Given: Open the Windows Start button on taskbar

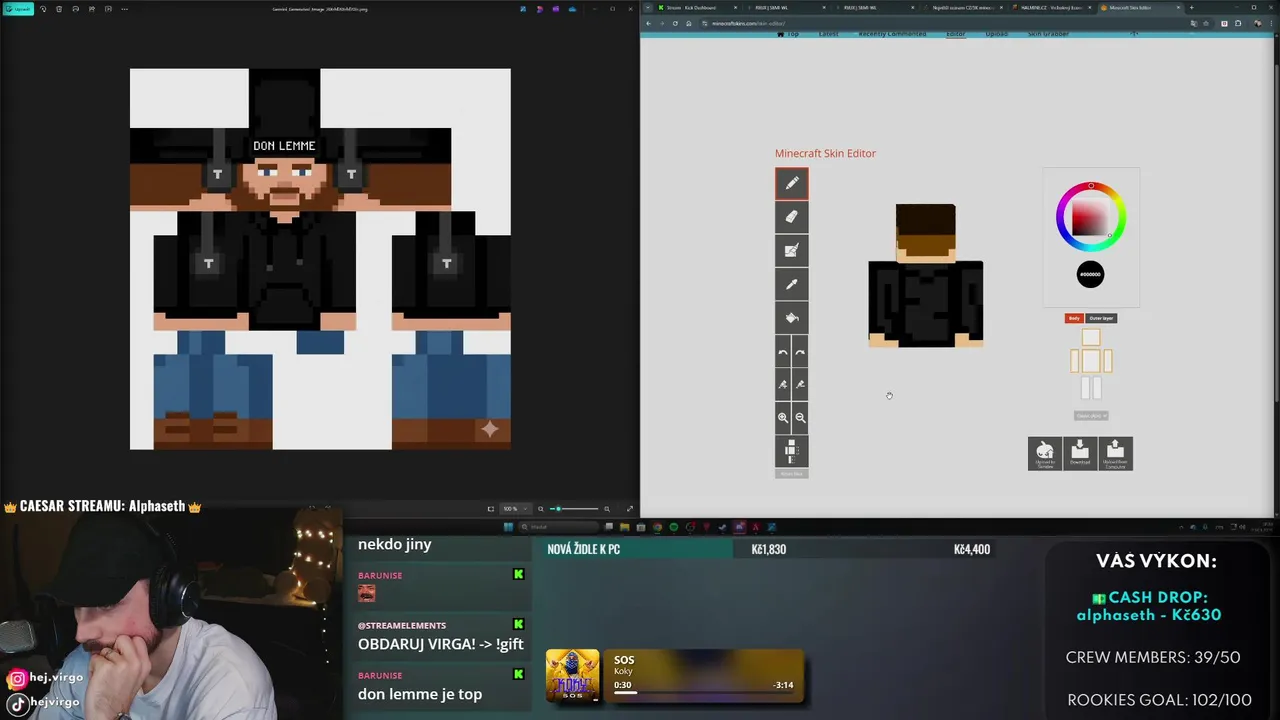Looking at the screenshot, I should 508,527.
